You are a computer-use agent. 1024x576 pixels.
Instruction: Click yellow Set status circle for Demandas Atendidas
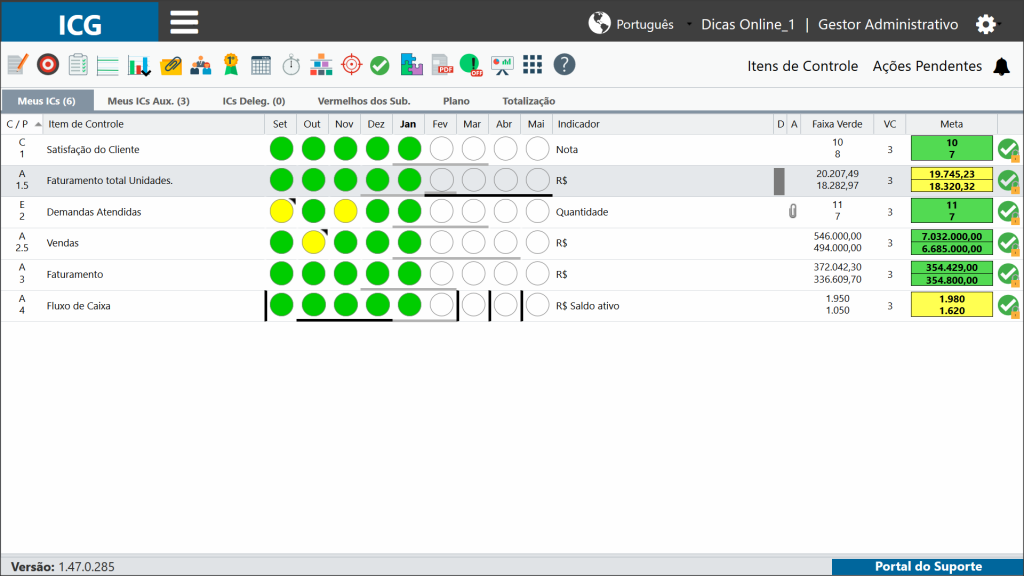point(281,212)
